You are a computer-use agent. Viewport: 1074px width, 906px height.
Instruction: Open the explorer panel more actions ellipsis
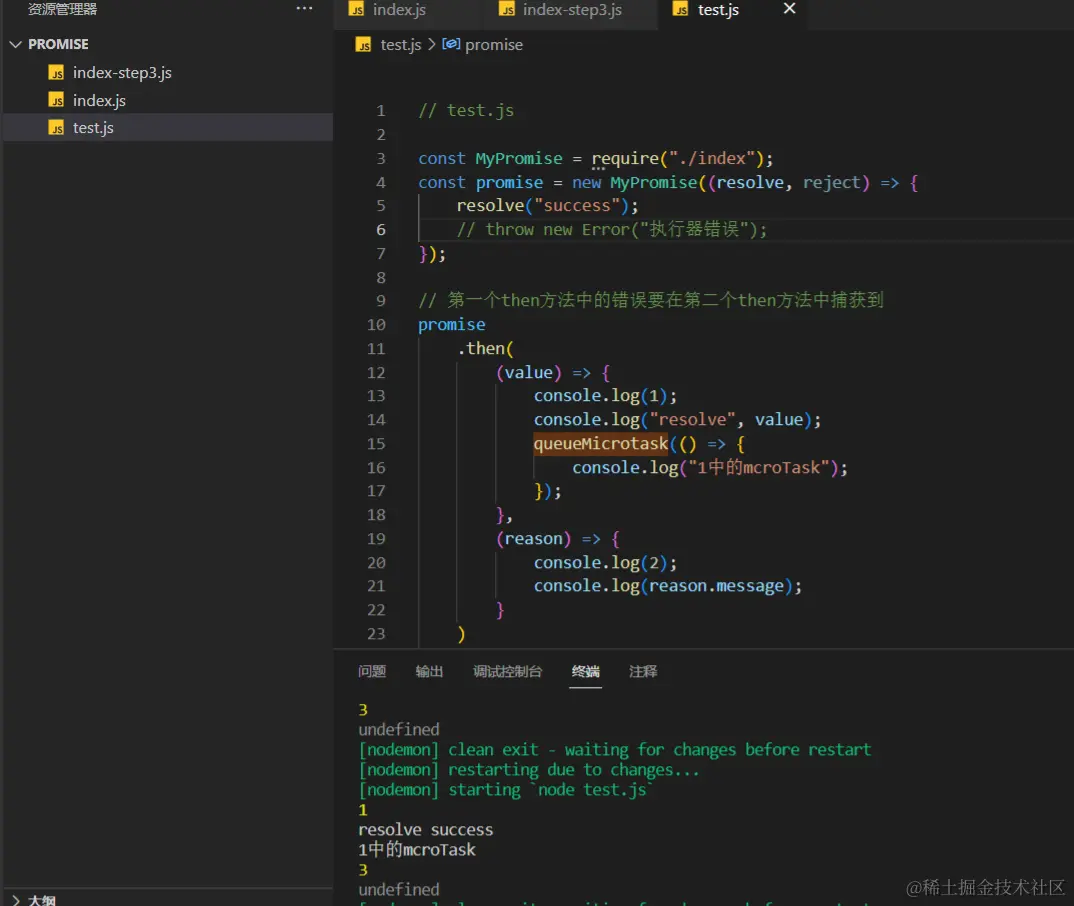click(x=304, y=9)
